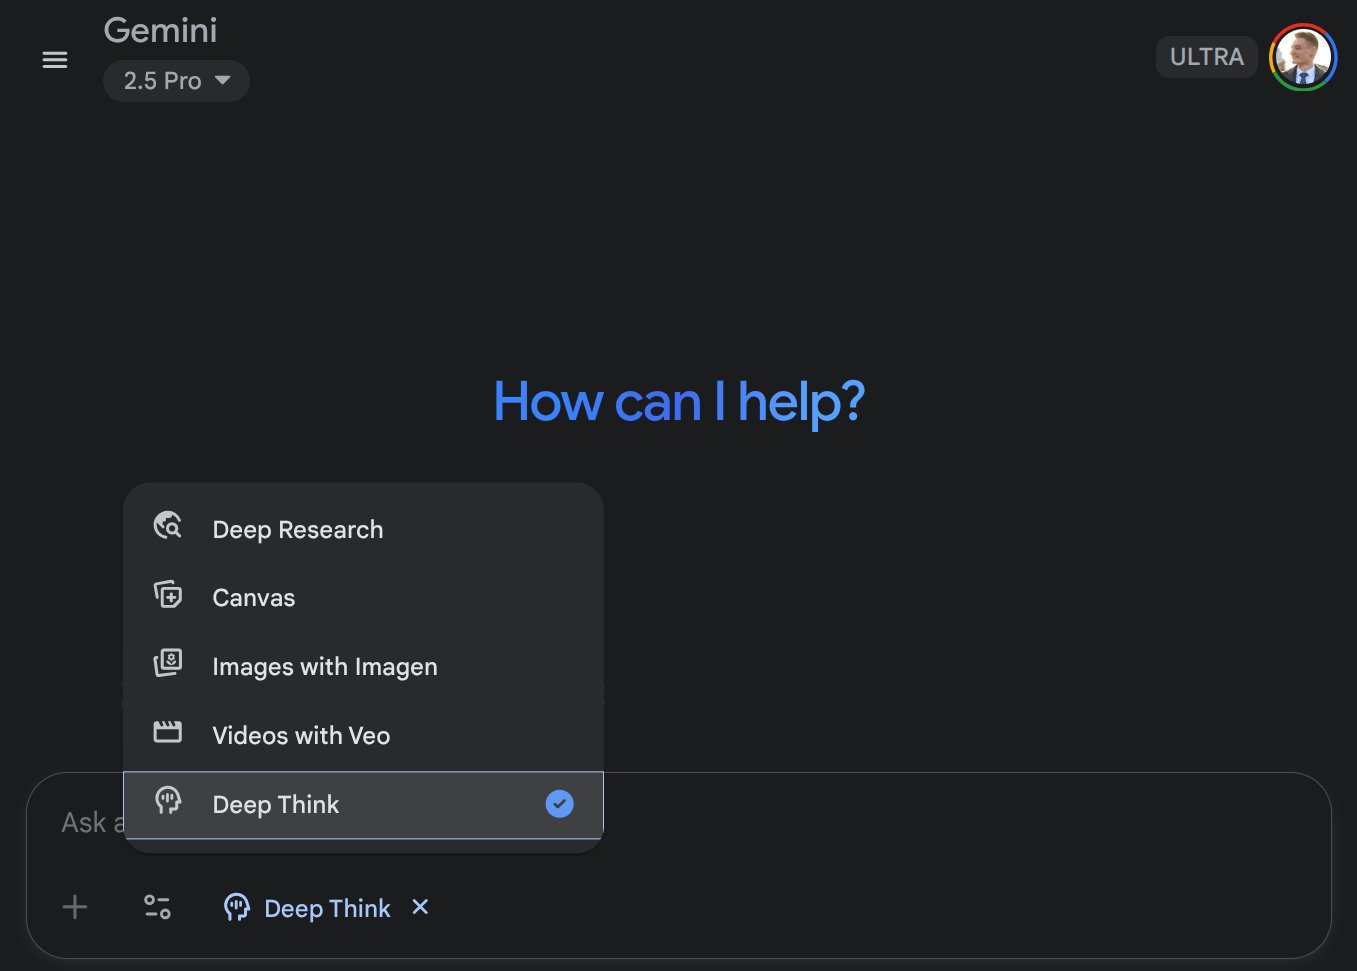Click the Deep Think head icon in menu
The width and height of the screenshot is (1357, 971).
pos(168,800)
